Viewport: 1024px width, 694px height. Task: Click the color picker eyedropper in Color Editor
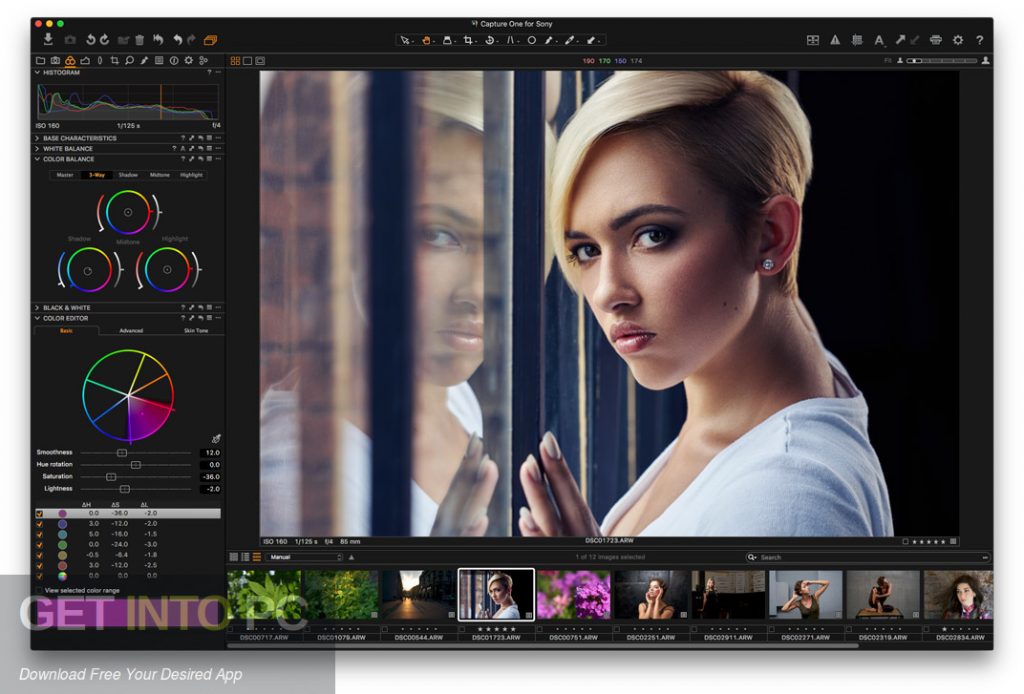(216, 439)
